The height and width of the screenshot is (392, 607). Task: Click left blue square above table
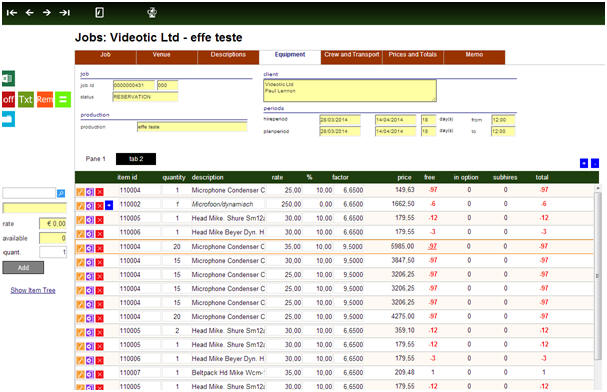point(584,163)
